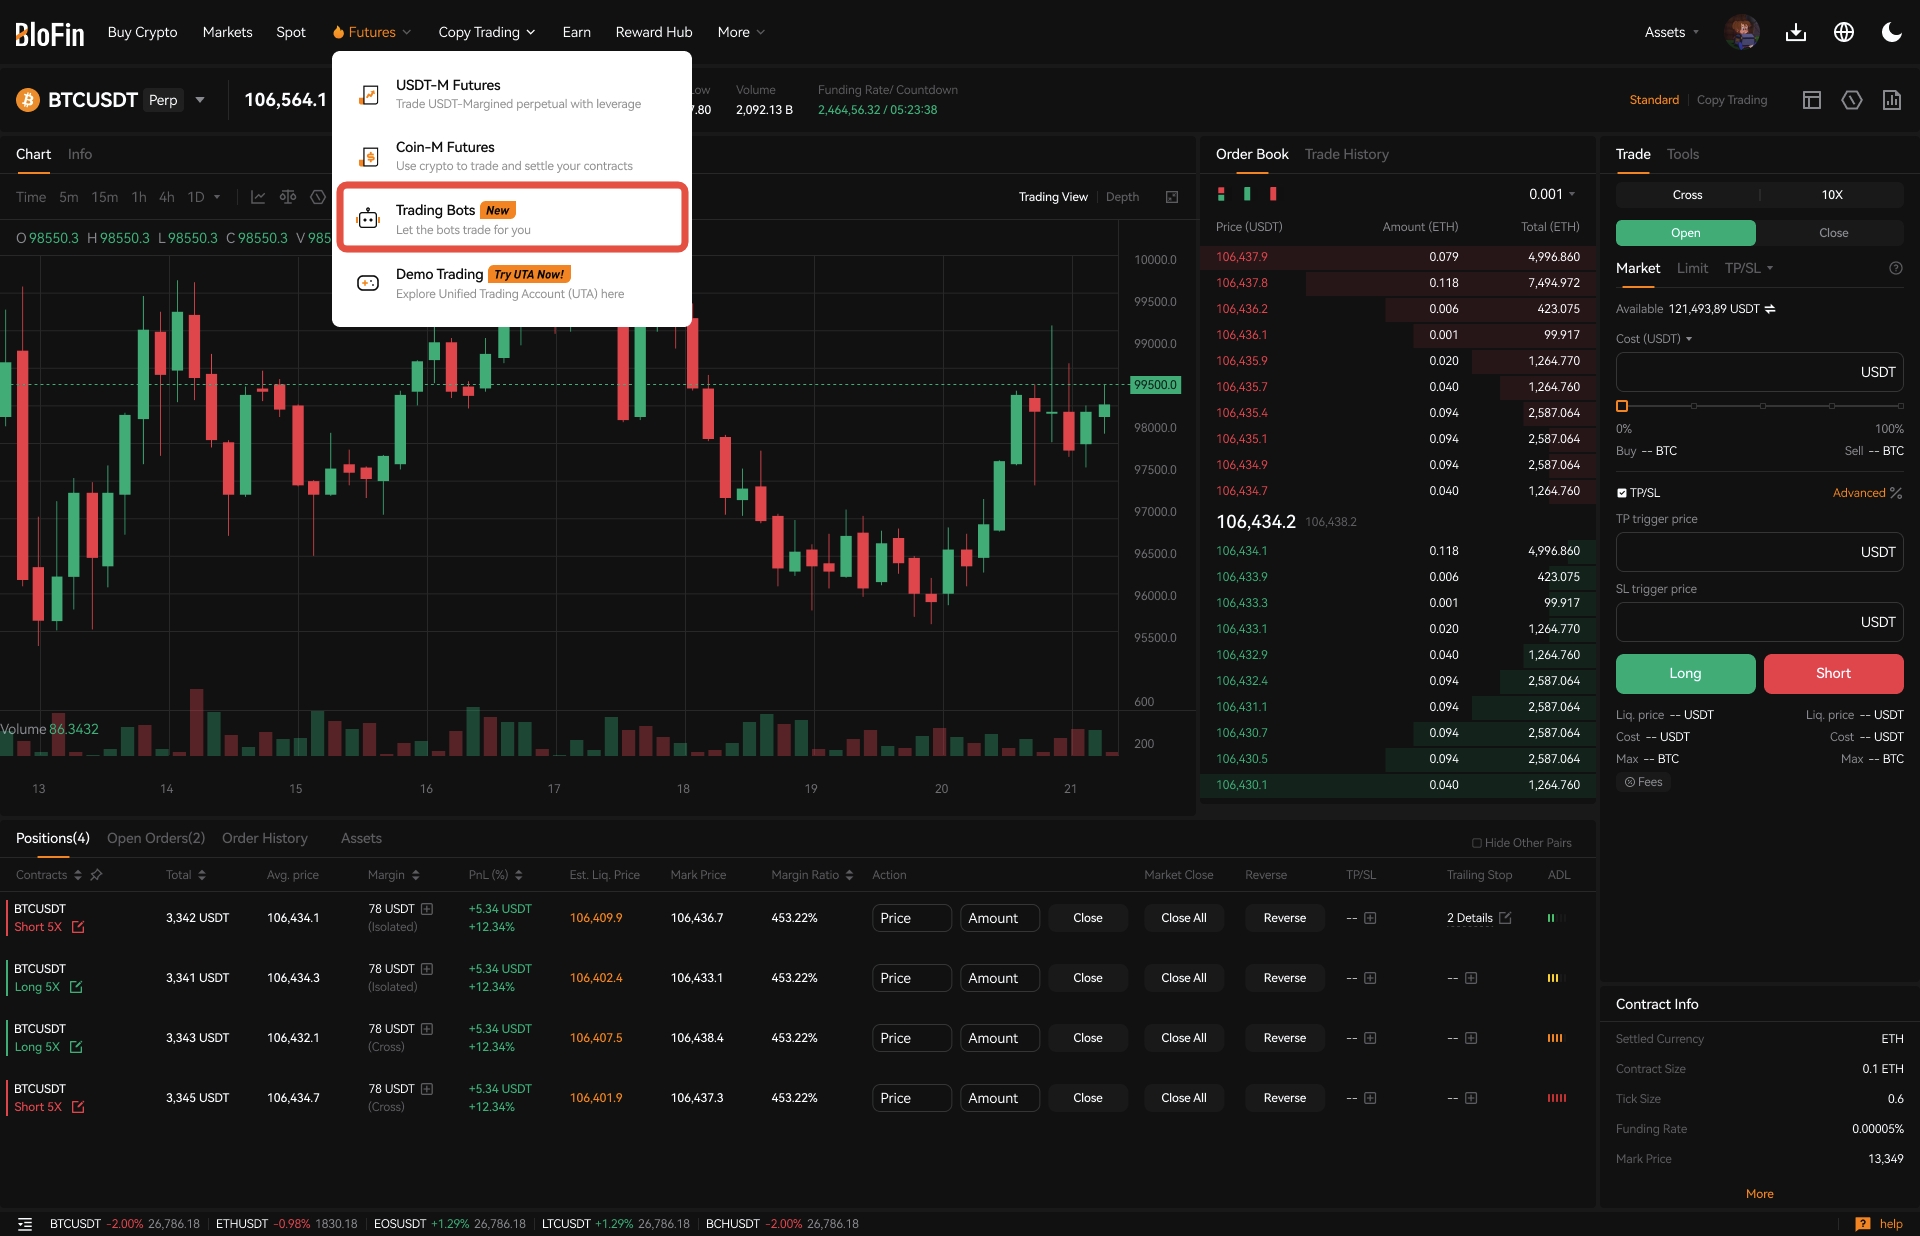Expand the 1D timeframe dropdown
Image resolution: width=1920 pixels, height=1236 pixels.
(x=217, y=197)
